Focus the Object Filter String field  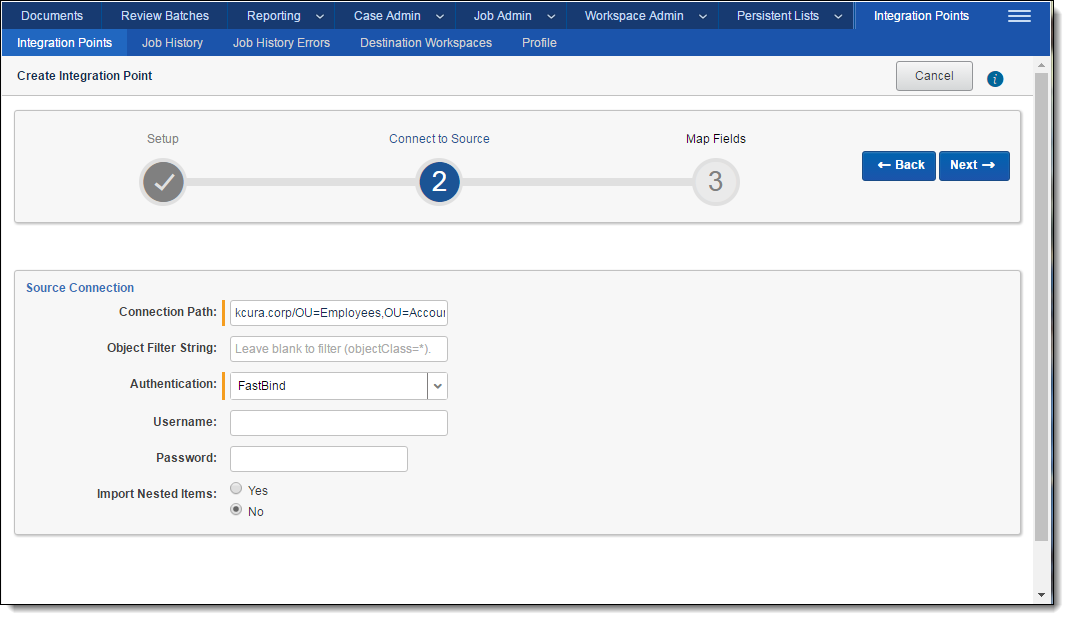click(338, 349)
